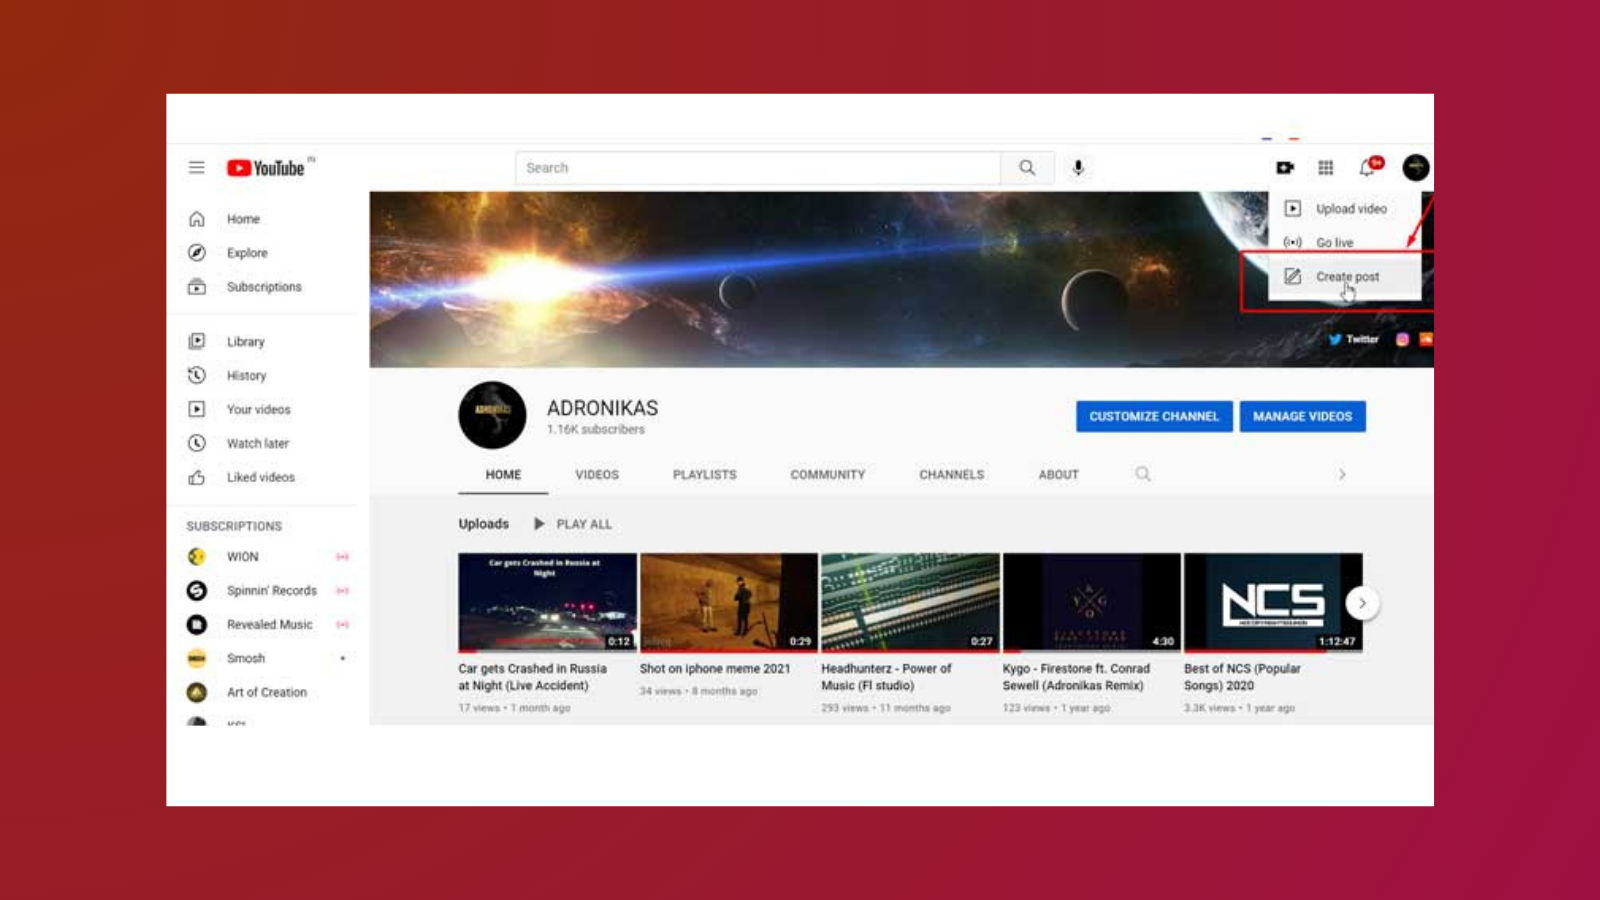Open Headhunterz Power of Music thumbnail
This screenshot has width=1600, height=900.
coord(910,603)
